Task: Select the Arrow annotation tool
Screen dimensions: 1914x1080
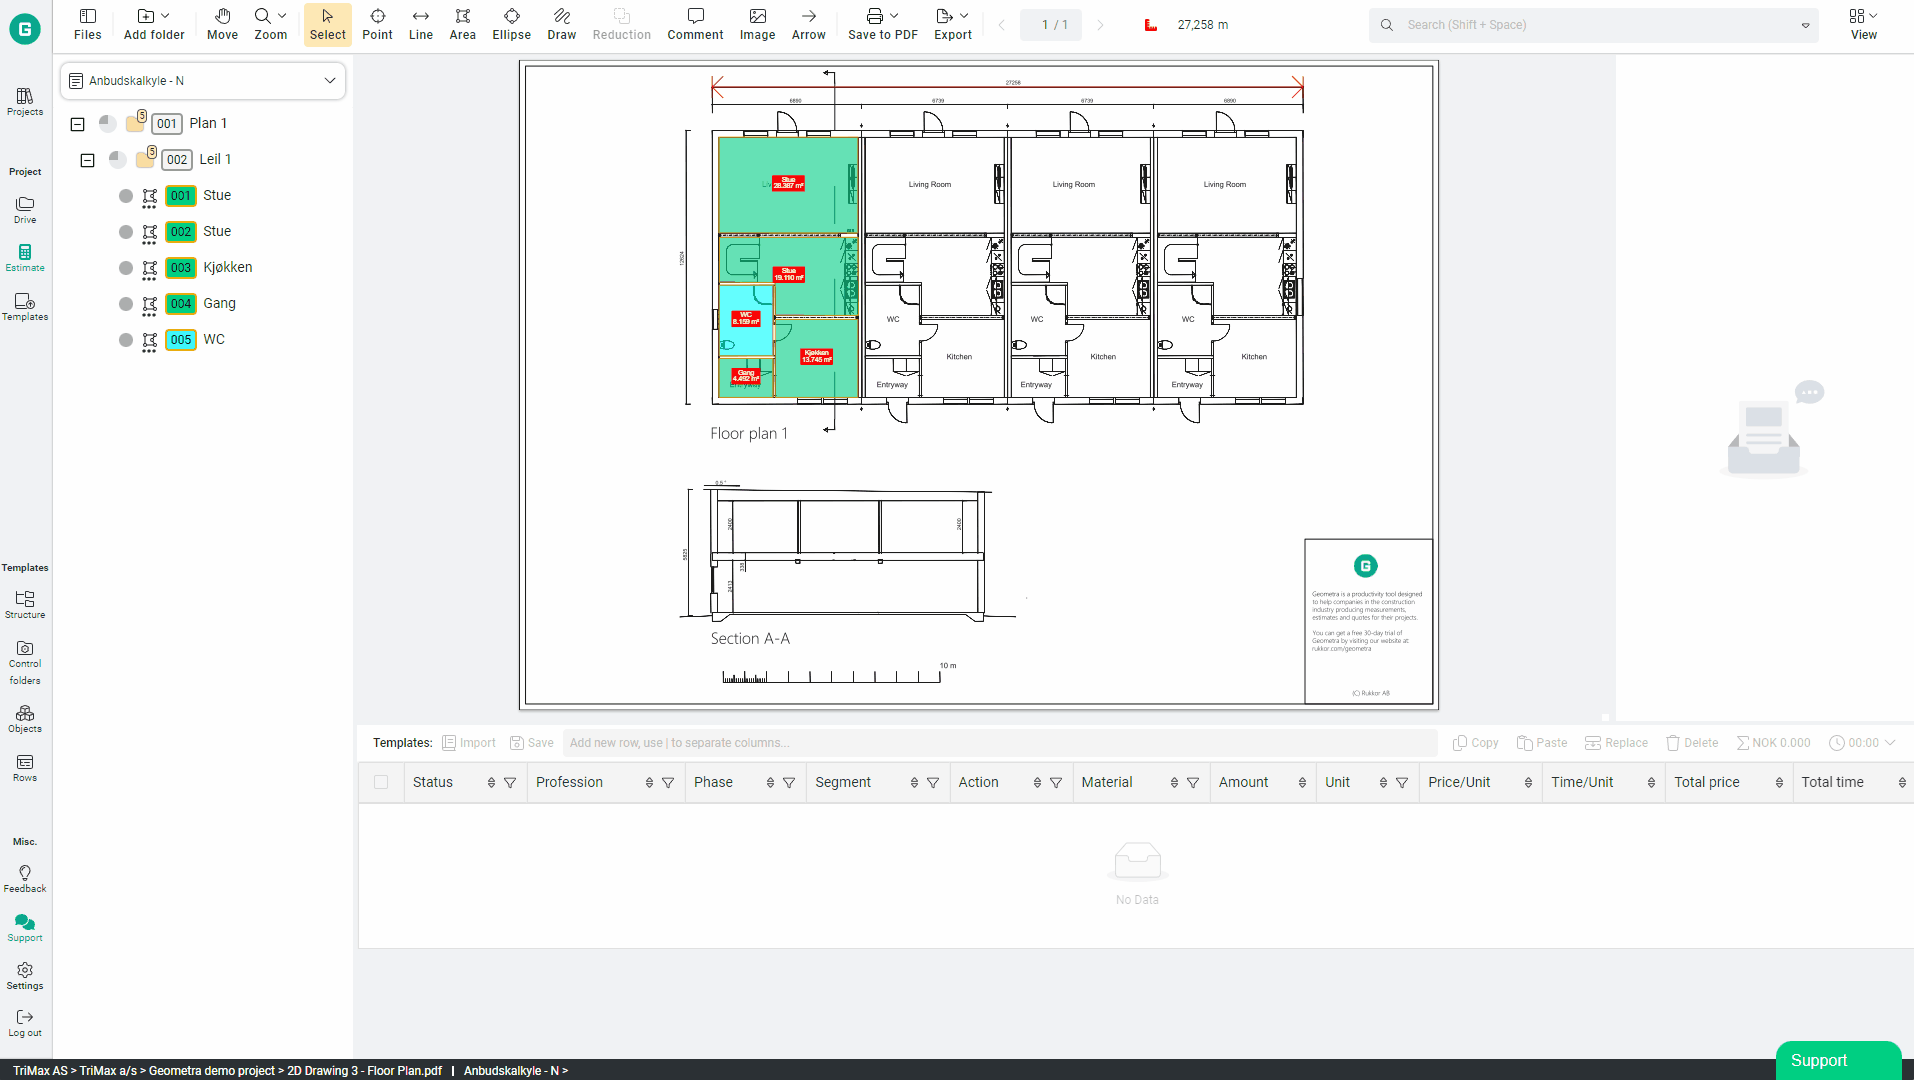Action: [x=808, y=24]
